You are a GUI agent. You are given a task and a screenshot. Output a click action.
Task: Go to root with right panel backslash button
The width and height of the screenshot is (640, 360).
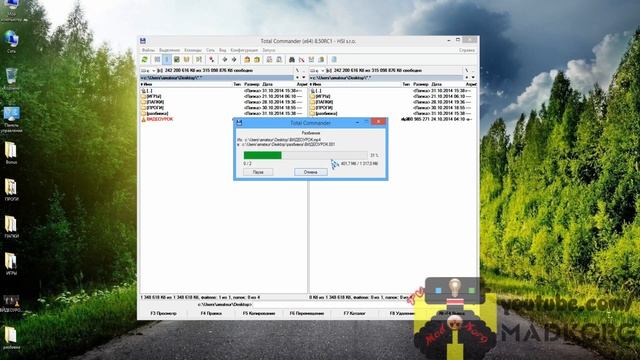click(x=467, y=71)
